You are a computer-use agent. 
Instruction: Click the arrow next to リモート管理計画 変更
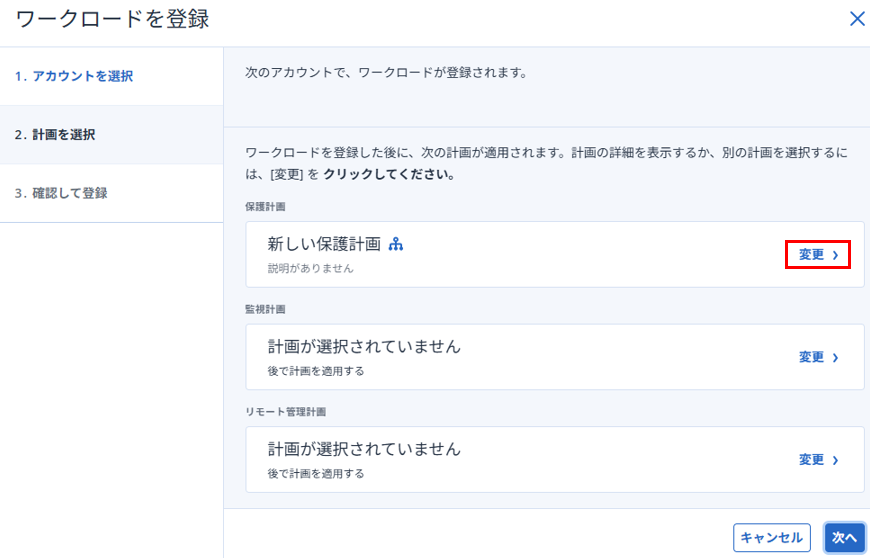coord(836,460)
